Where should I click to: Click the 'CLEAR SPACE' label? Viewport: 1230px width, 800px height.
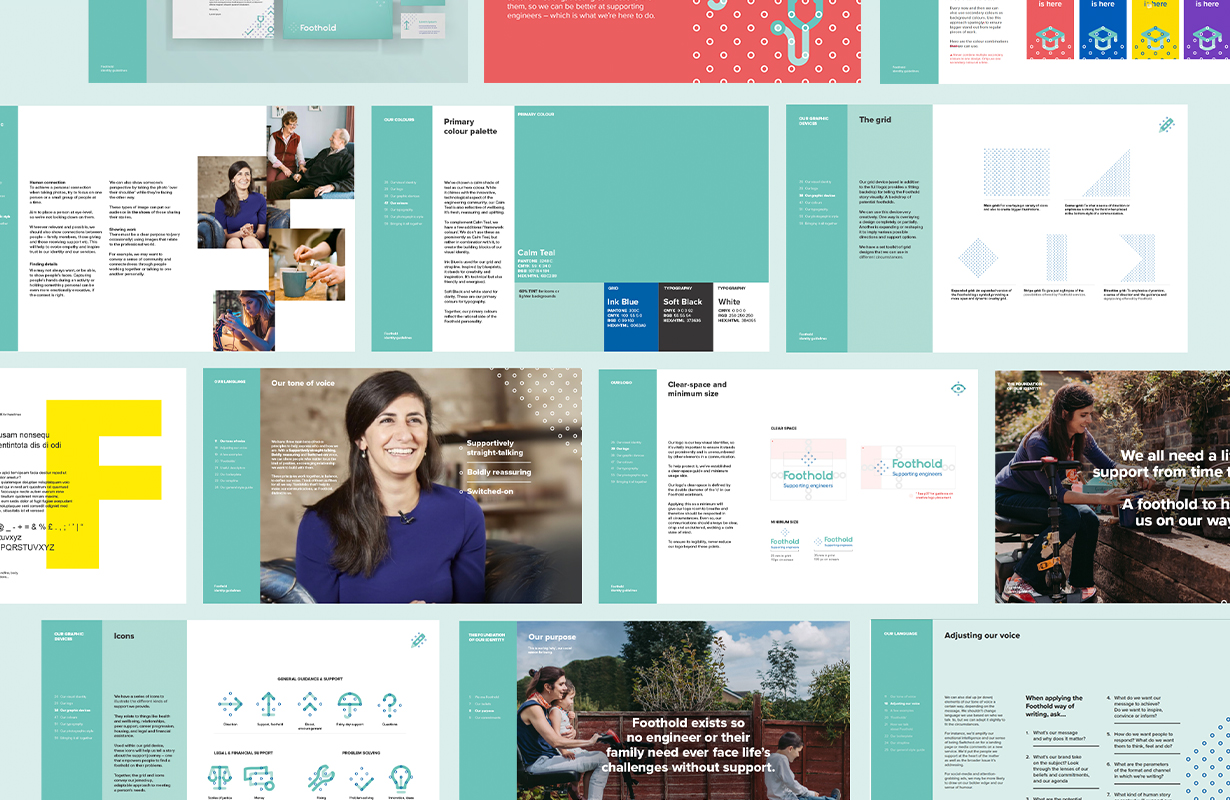(783, 428)
